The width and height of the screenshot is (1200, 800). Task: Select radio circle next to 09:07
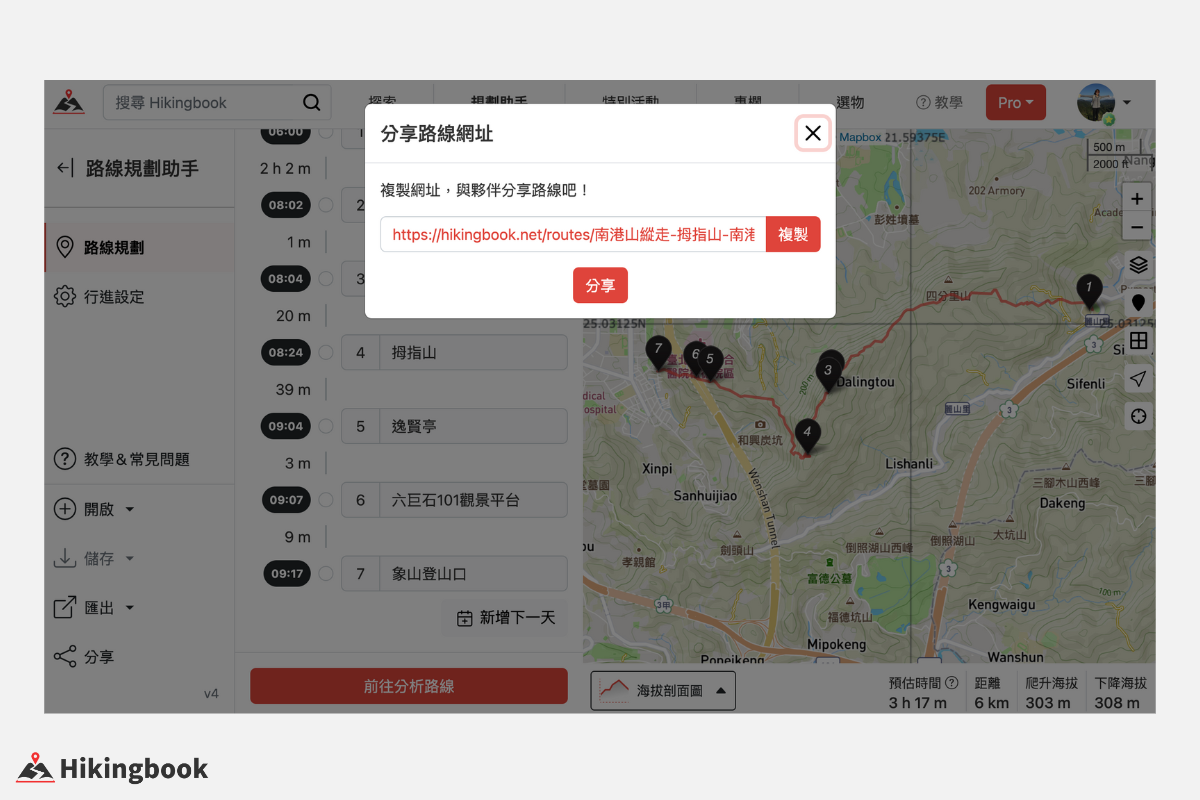[x=325, y=499]
